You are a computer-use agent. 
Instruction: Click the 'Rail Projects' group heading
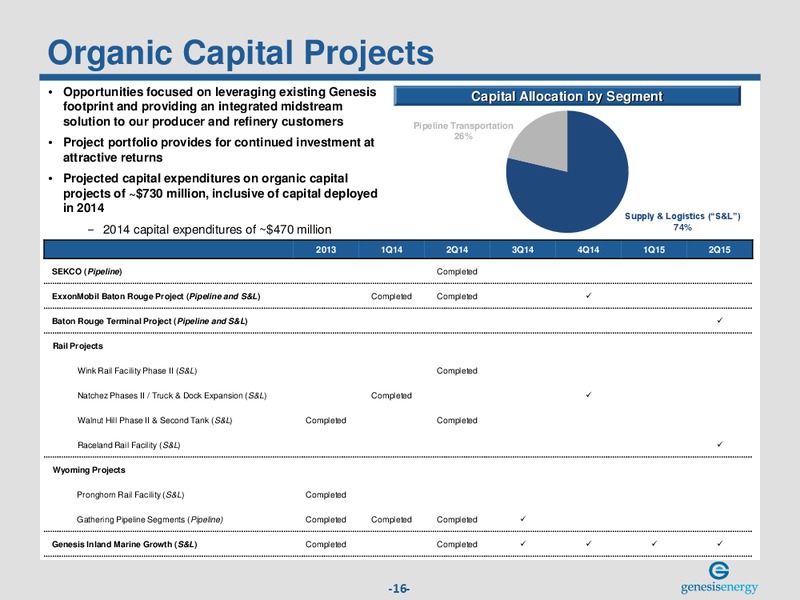coord(78,346)
